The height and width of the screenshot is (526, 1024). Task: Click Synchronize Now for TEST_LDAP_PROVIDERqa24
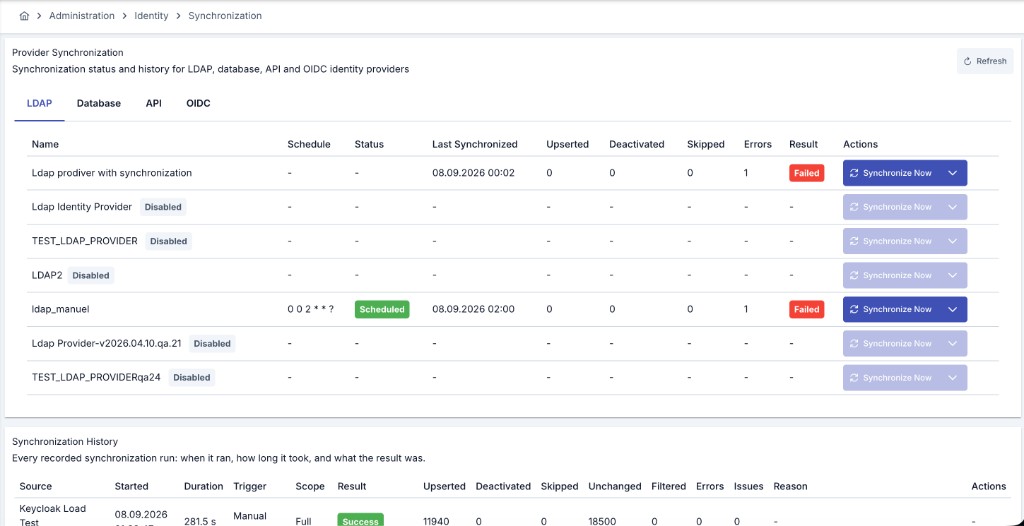coord(890,378)
